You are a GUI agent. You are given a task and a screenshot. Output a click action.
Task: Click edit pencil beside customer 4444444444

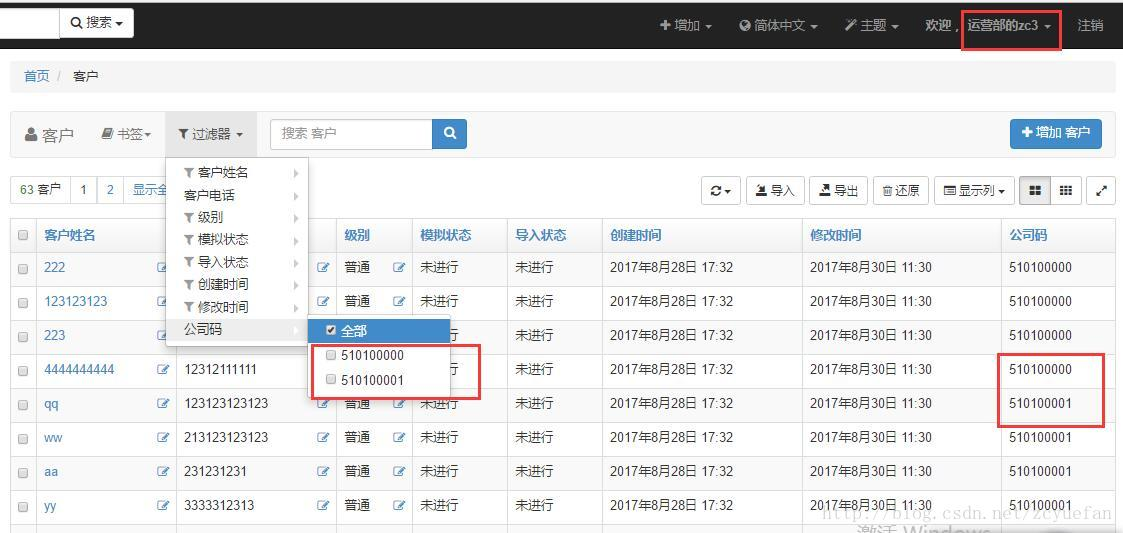[x=163, y=370]
